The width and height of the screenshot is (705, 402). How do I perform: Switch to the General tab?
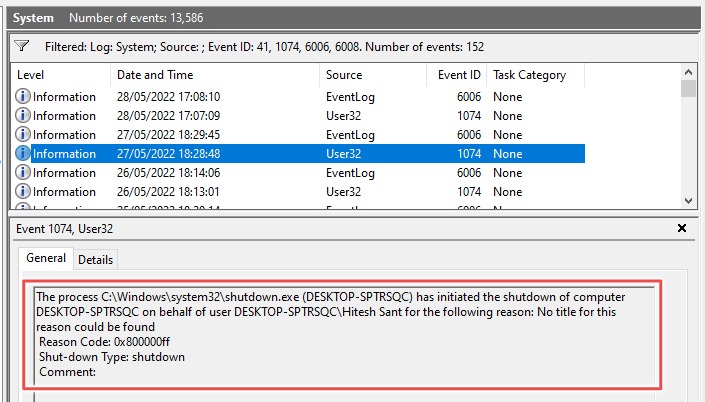tap(46, 258)
